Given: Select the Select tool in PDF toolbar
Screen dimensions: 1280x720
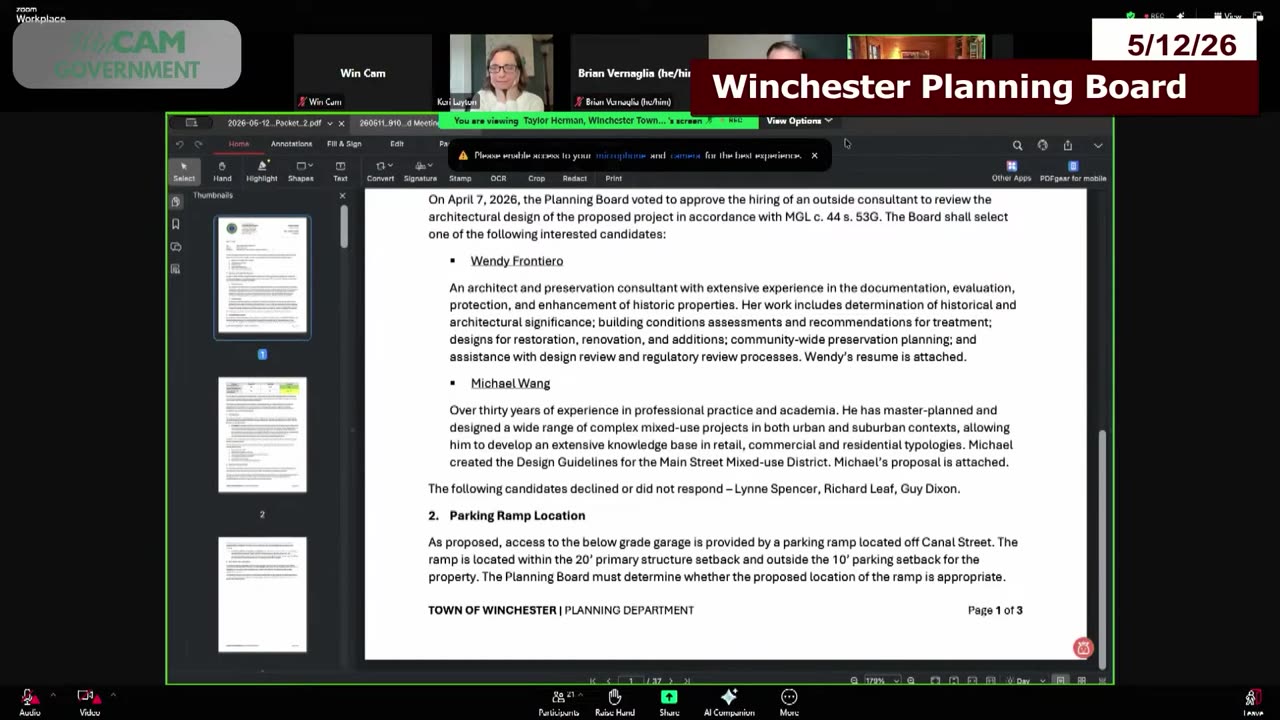Looking at the screenshot, I should 184,171.
